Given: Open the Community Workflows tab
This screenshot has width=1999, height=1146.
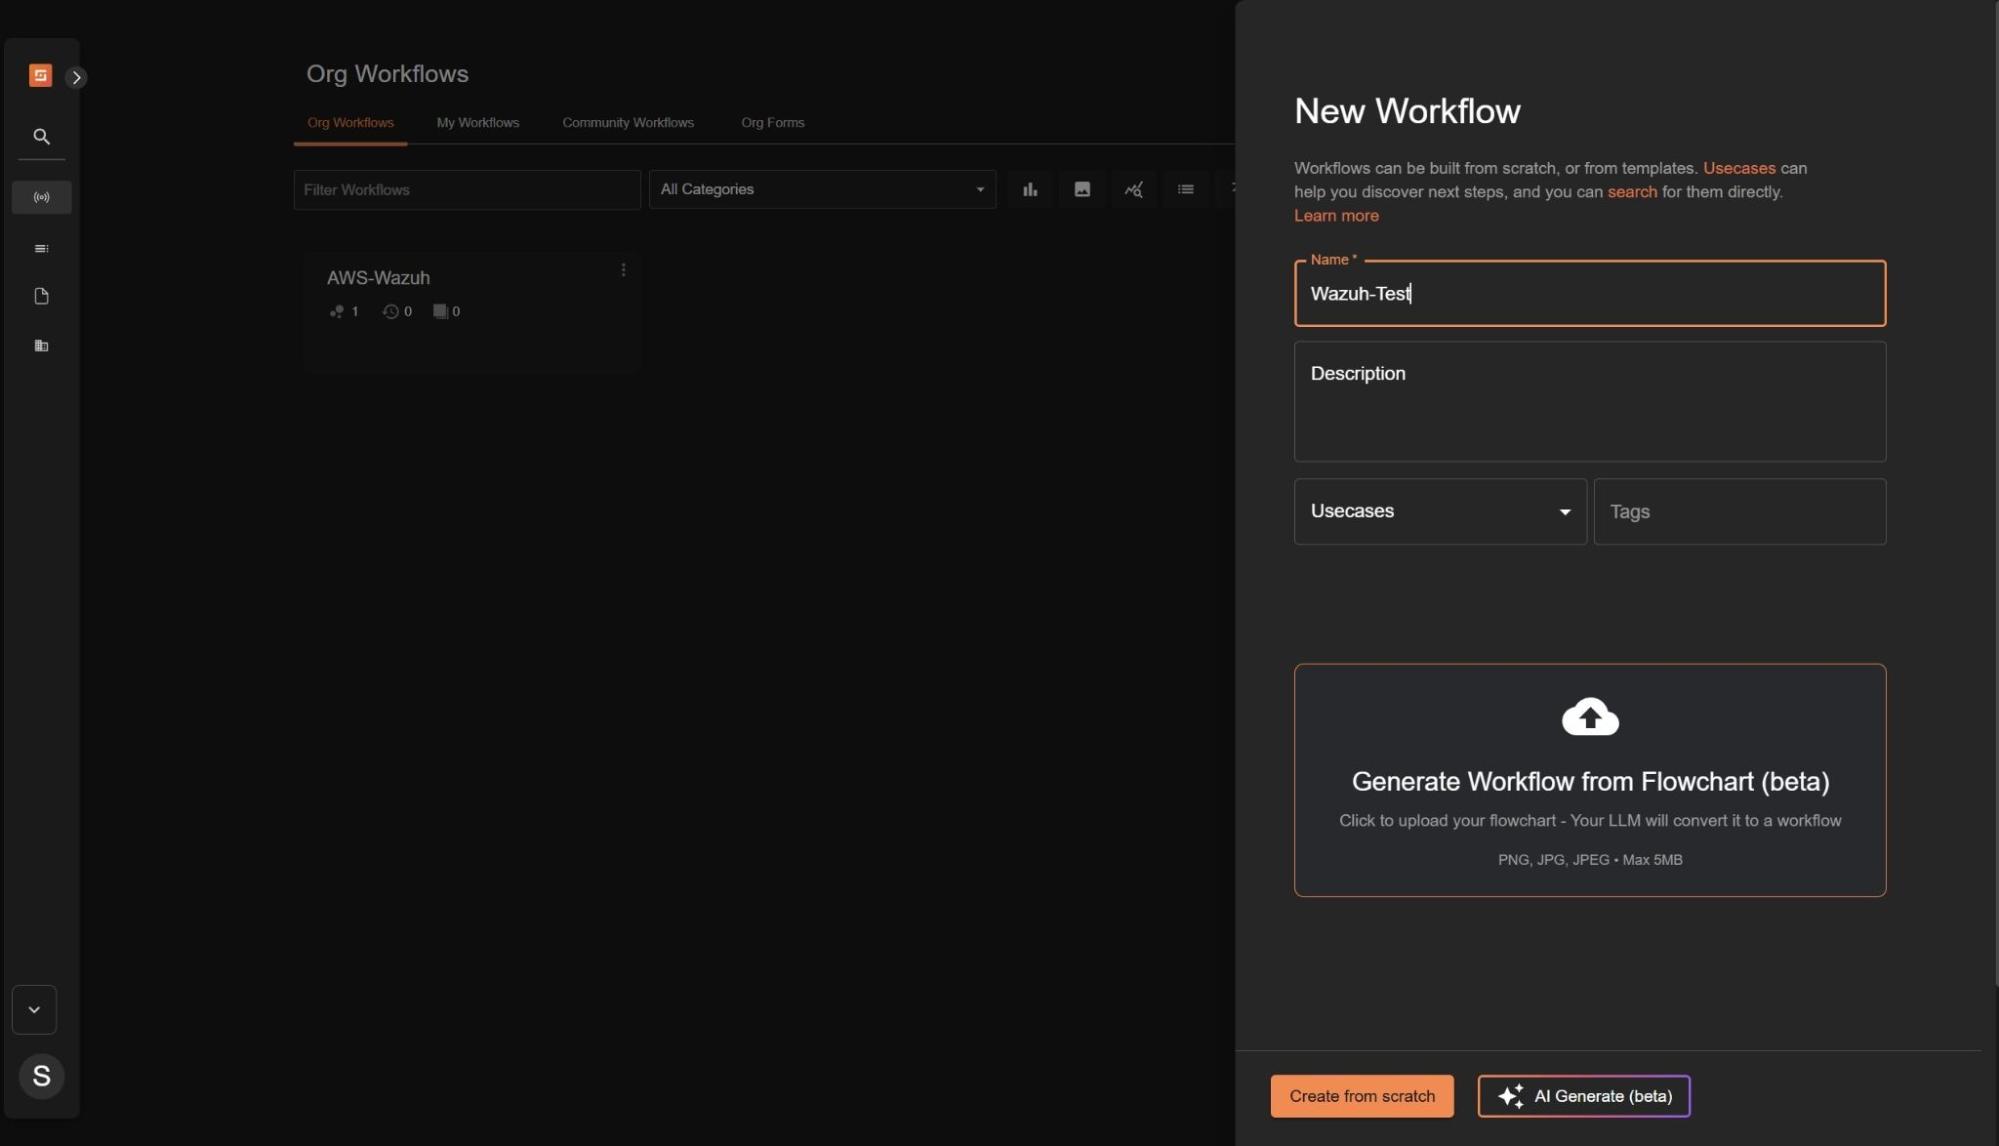Looking at the screenshot, I should (627, 122).
